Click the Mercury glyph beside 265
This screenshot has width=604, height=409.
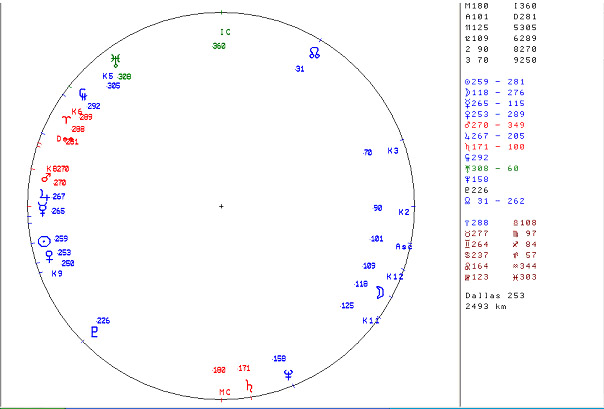point(42,209)
